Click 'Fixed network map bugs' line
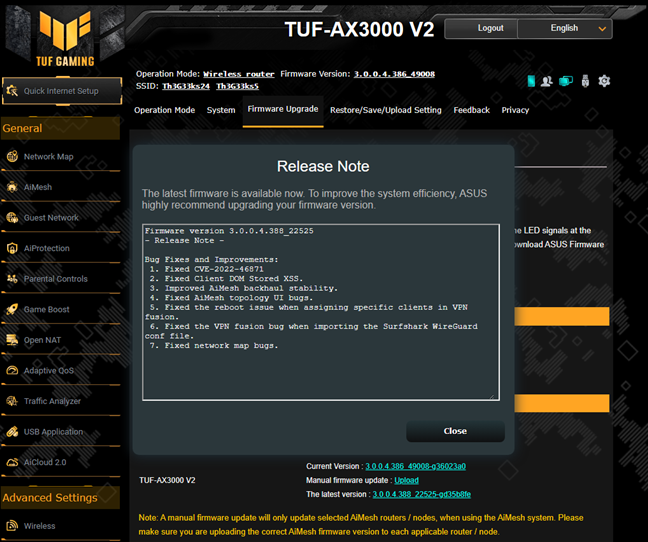This screenshot has width=648, height=542. point(214,345)
